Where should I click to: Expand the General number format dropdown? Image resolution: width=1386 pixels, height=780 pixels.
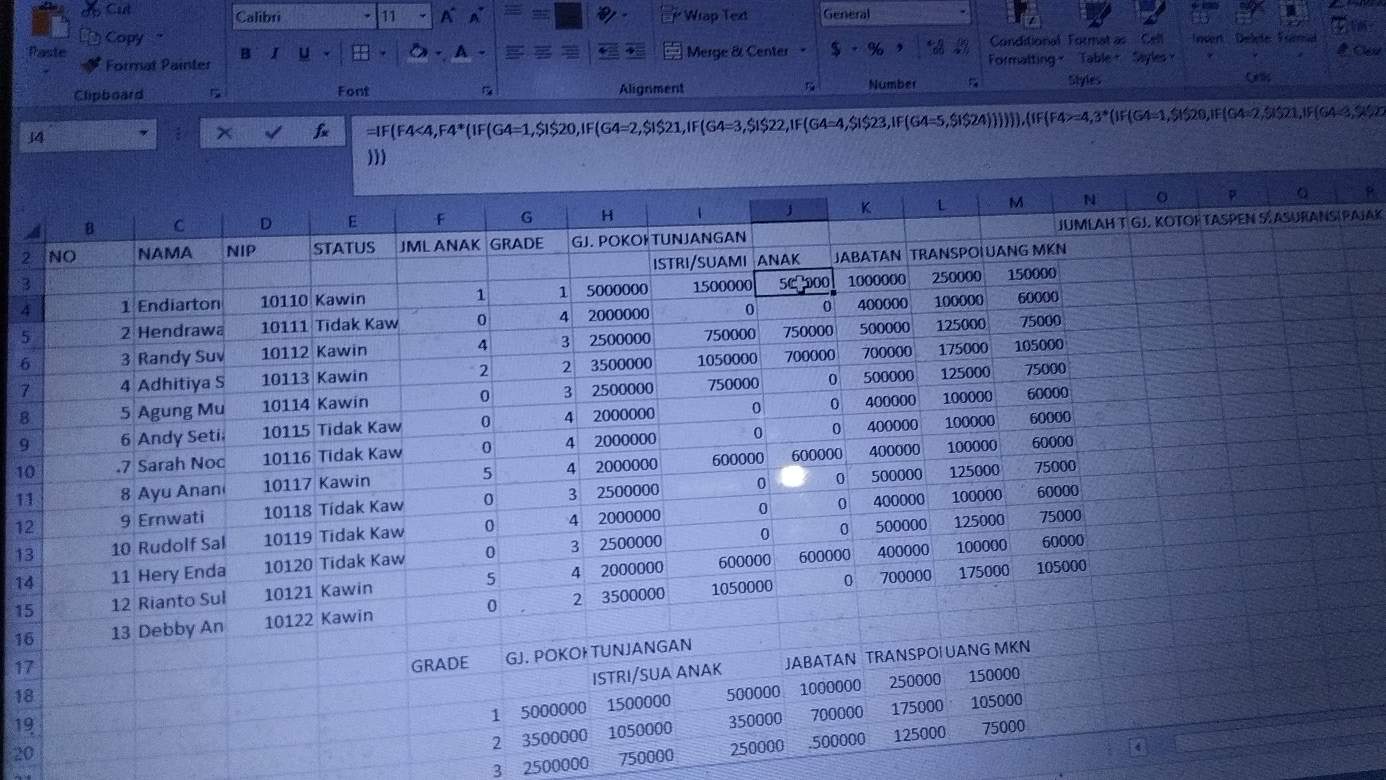coord(962,14)
